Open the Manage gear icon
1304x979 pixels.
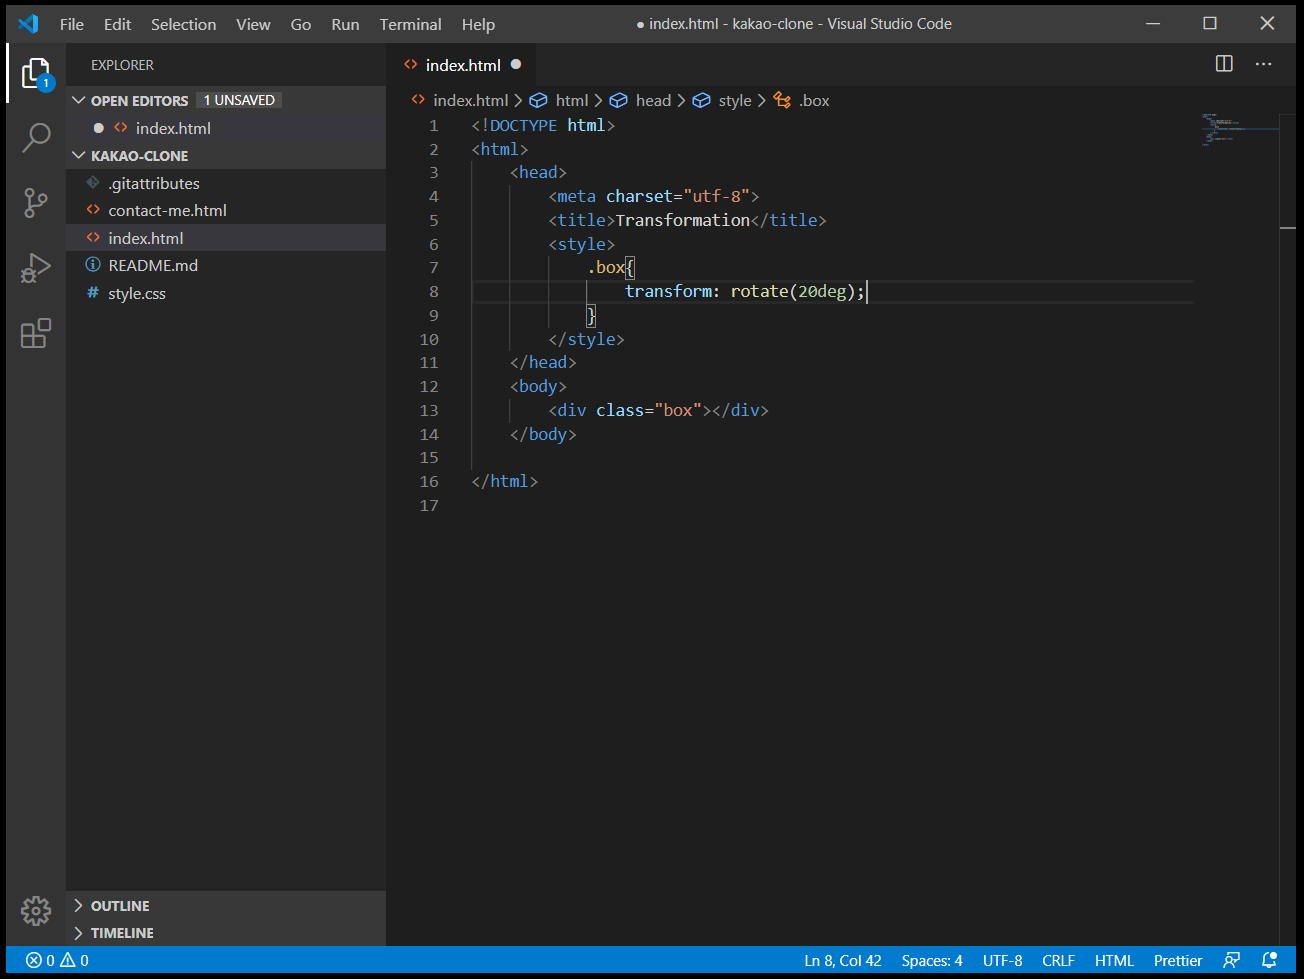pos(36,910)
